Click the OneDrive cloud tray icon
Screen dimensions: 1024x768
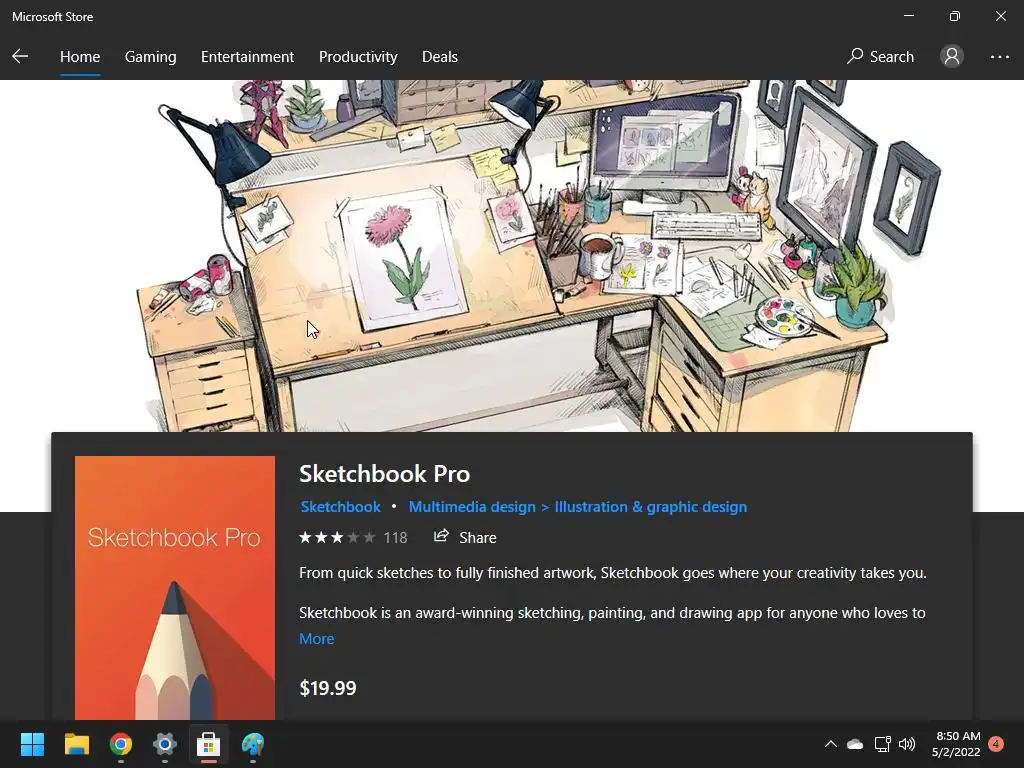[855, 744]
